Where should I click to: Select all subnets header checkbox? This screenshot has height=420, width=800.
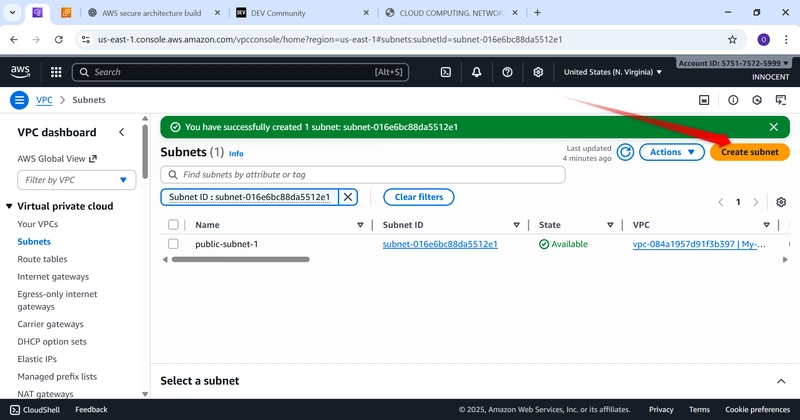coord(173,225)
